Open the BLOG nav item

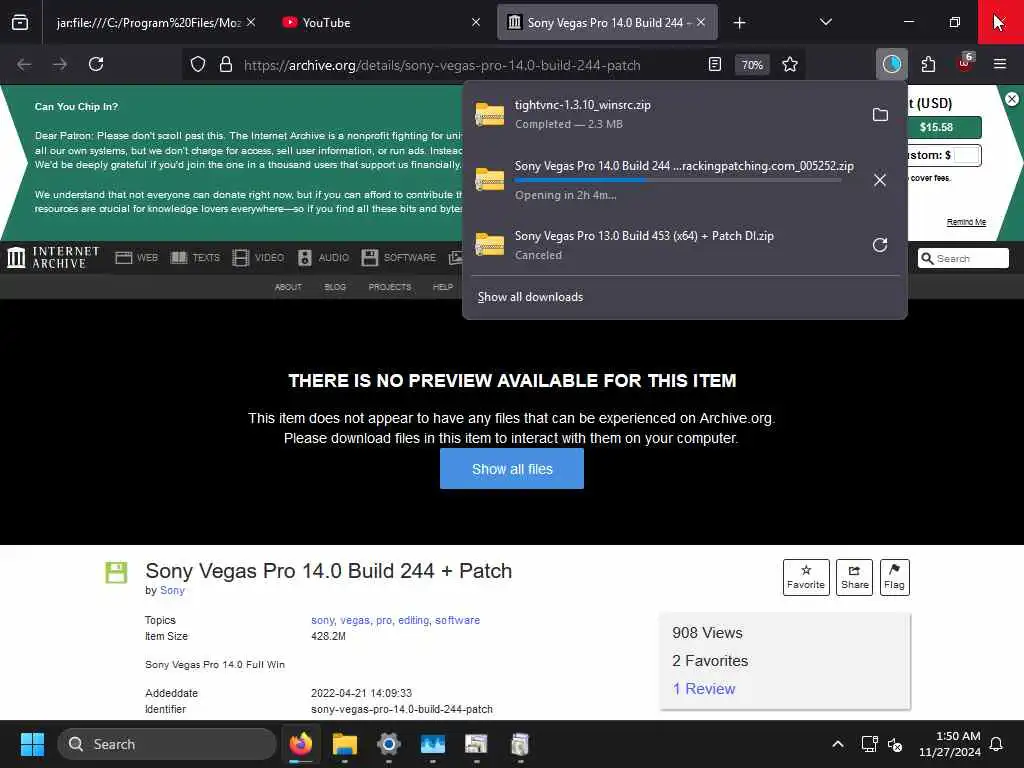pos(335,287)
